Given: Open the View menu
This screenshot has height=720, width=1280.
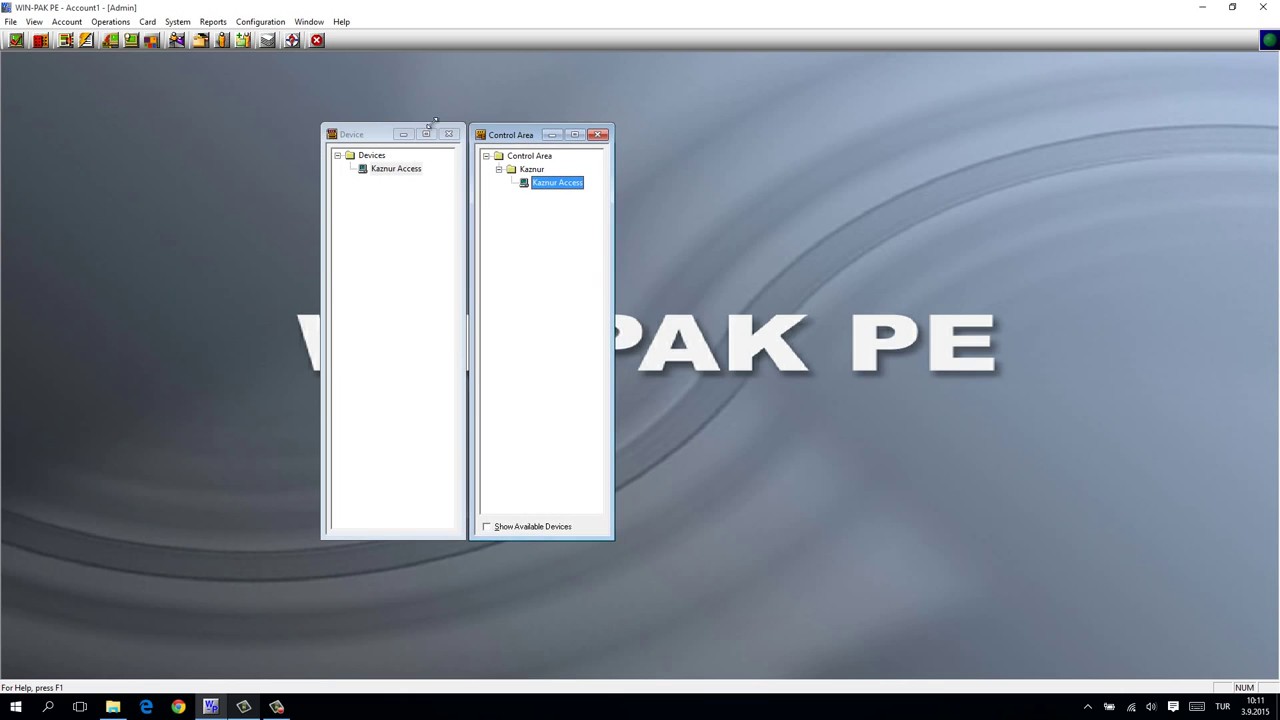Looking at the screenshot, I should (x=34, y=21).
